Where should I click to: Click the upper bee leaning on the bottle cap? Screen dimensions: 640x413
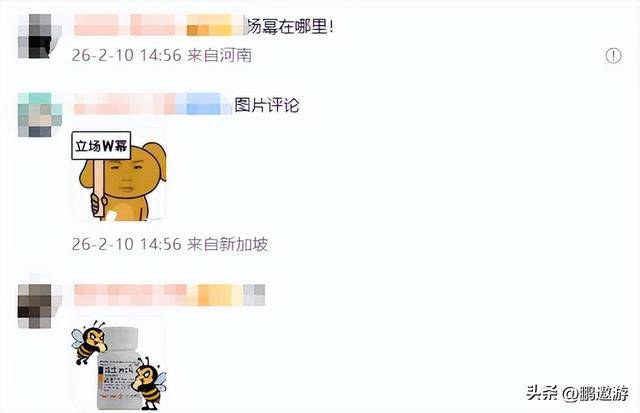(x=88, y=342)
